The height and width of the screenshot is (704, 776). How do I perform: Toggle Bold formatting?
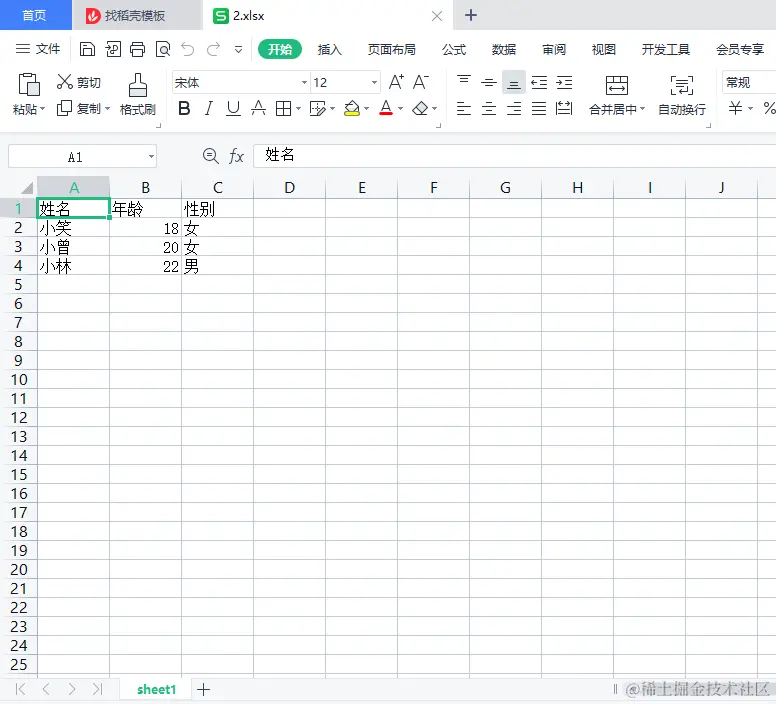tap(184, 108)
